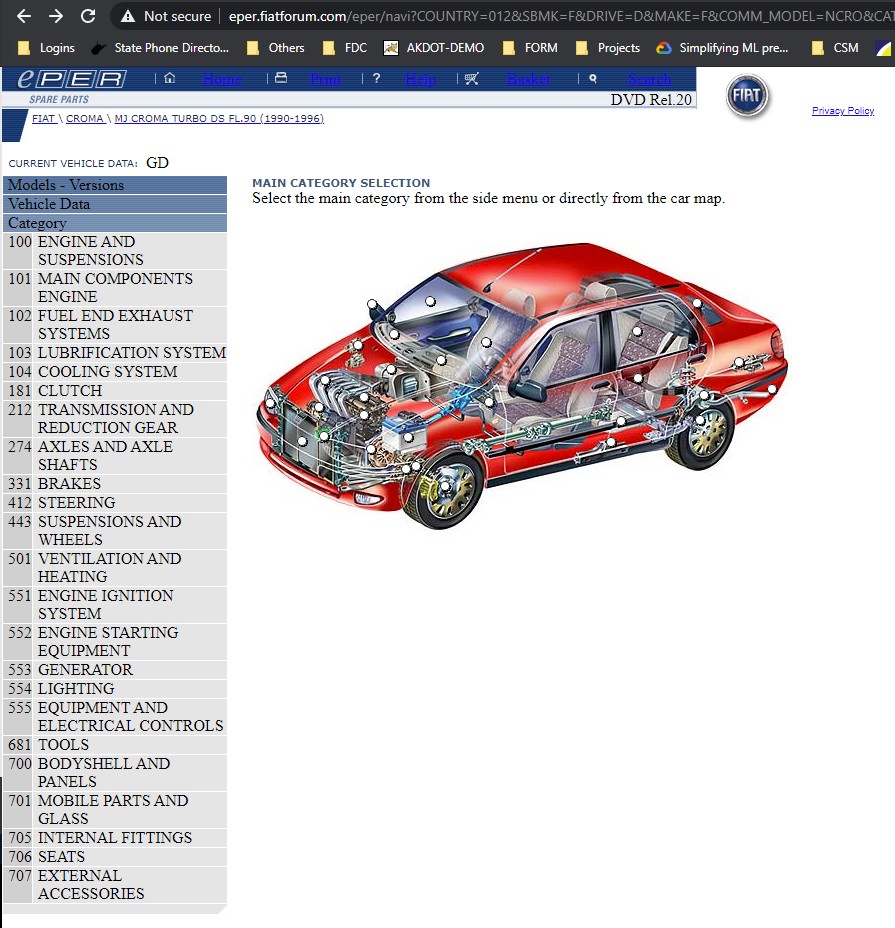
Task: Open the FORM bookmark folder
Action: (x=530, y=48)
